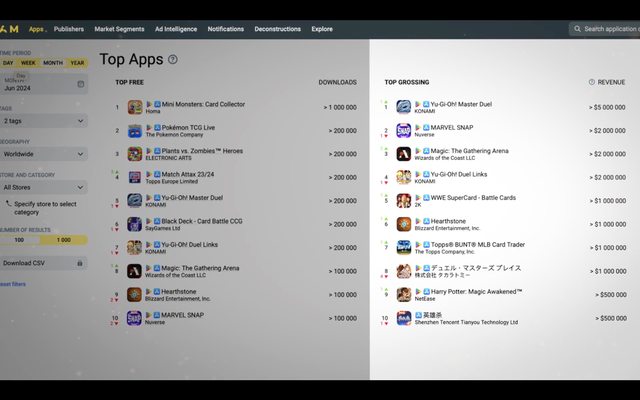This screenshot has width=640, height=400.
Task: Click ELECTRONIC ARTS publisher name
Action: click(x=168, y=158)
